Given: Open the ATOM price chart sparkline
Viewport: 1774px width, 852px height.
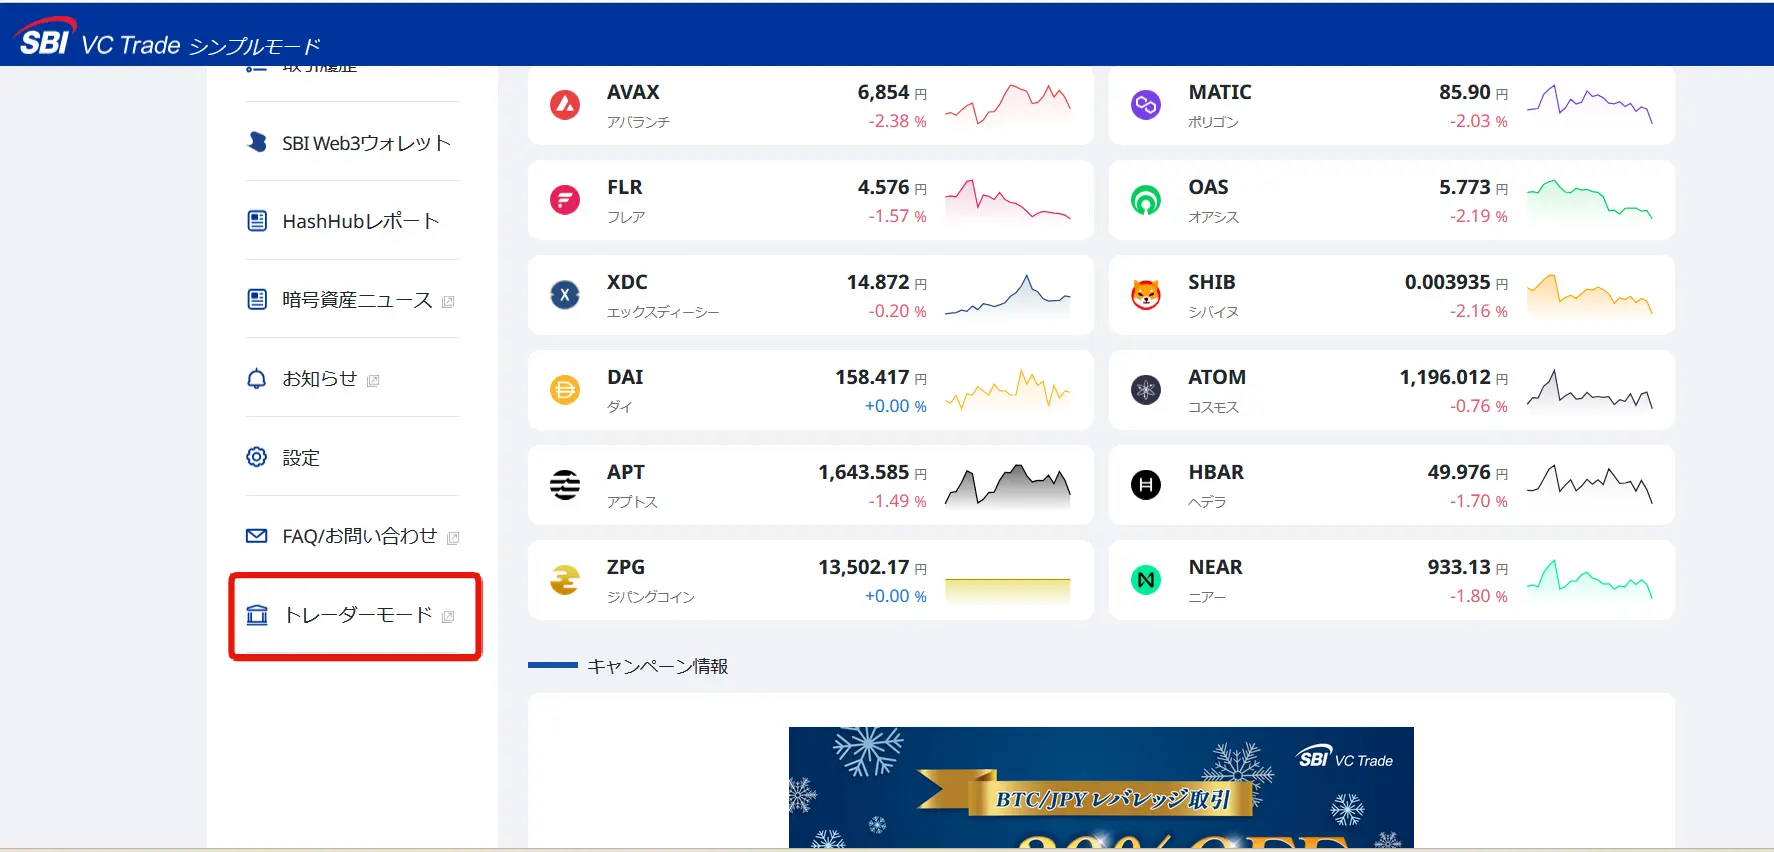Looking at the screenshot, I should pos(1589,390).
